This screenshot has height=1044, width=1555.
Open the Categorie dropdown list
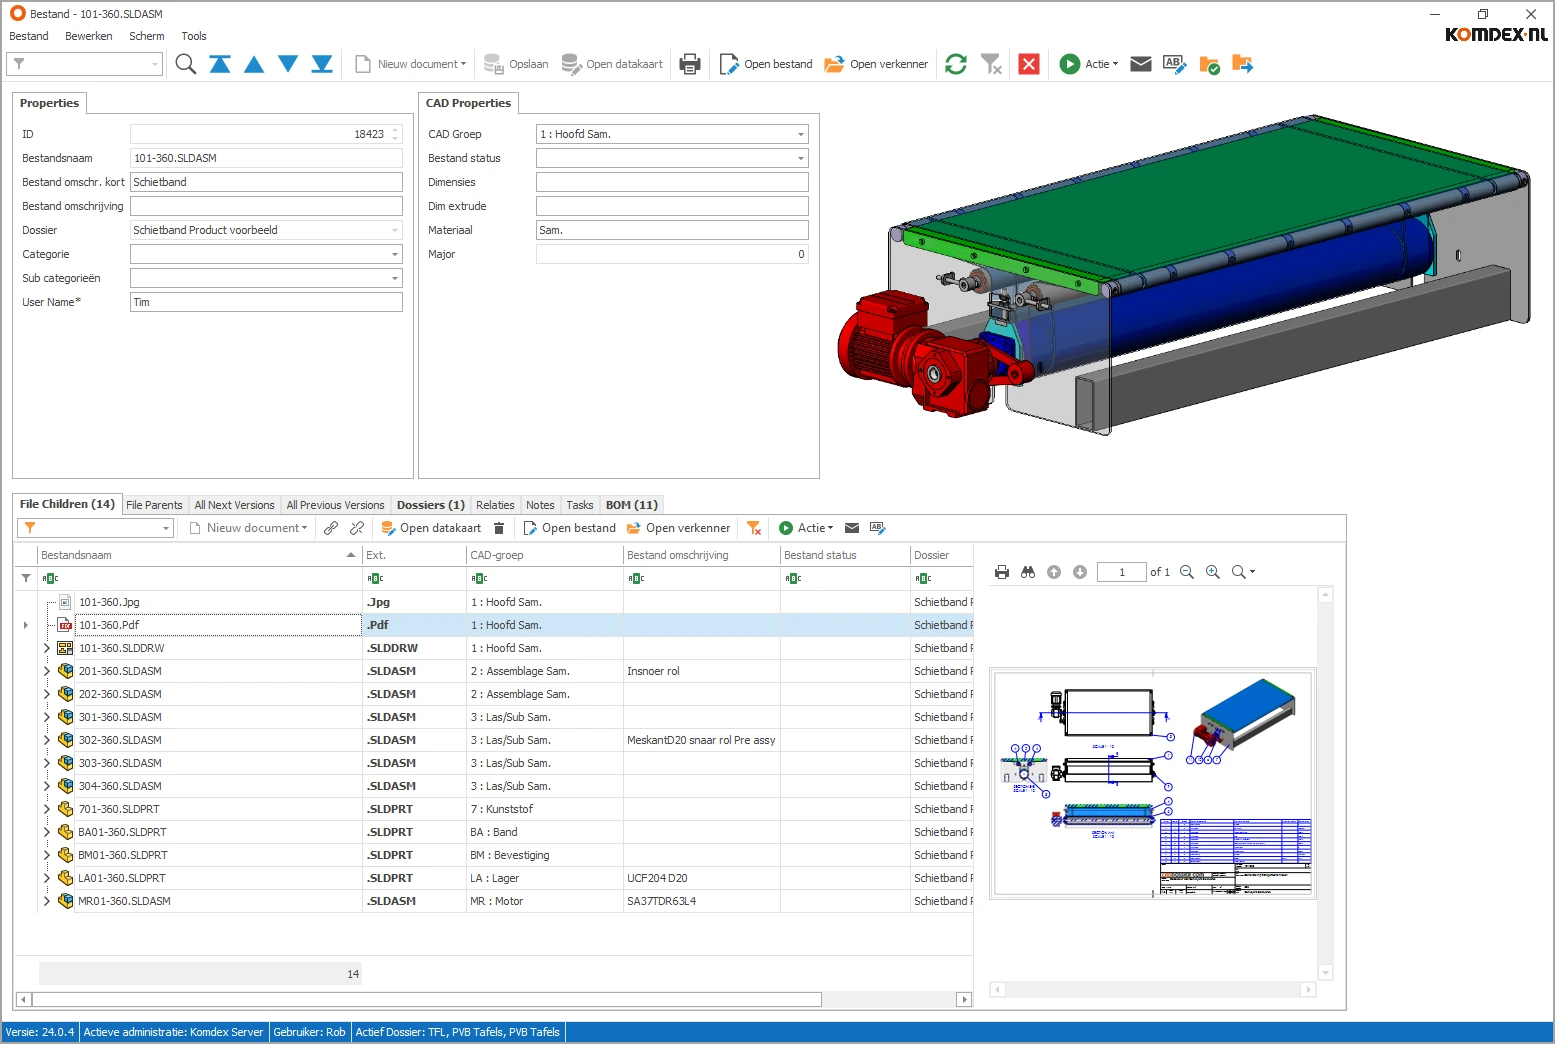tap(394, 254)
